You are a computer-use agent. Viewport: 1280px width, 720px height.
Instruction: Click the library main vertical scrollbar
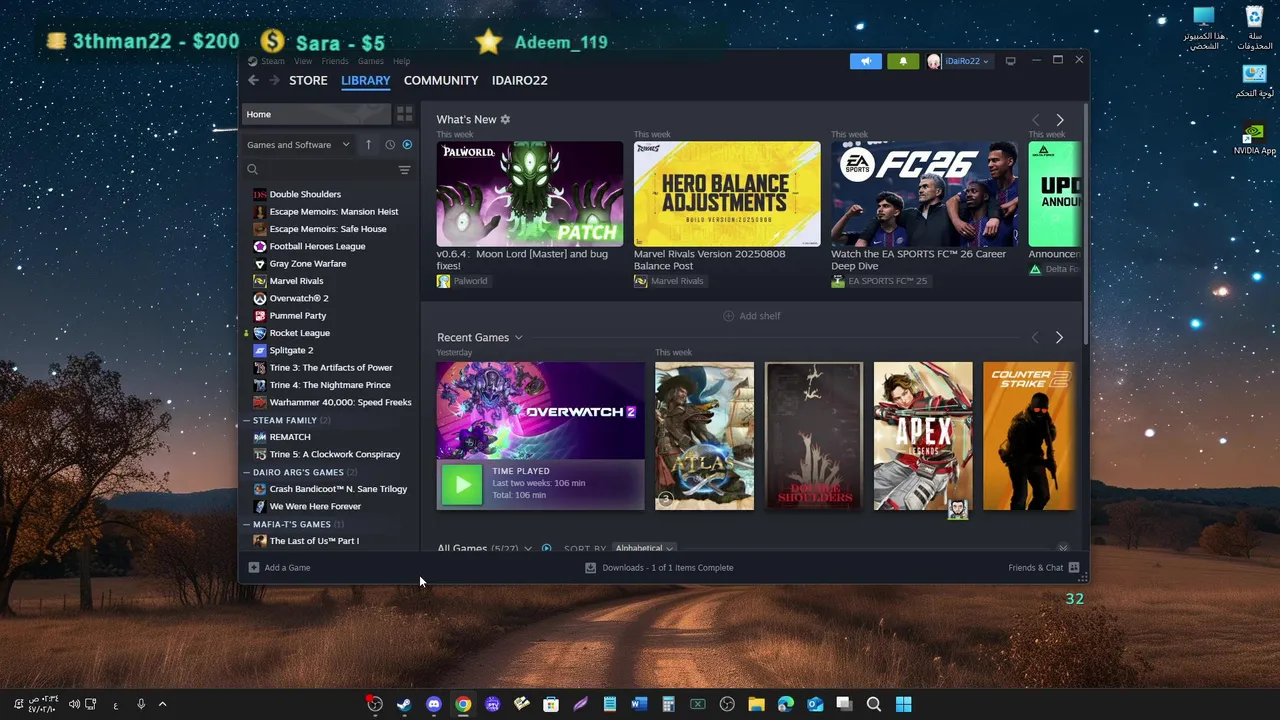tap(1085, 222)
